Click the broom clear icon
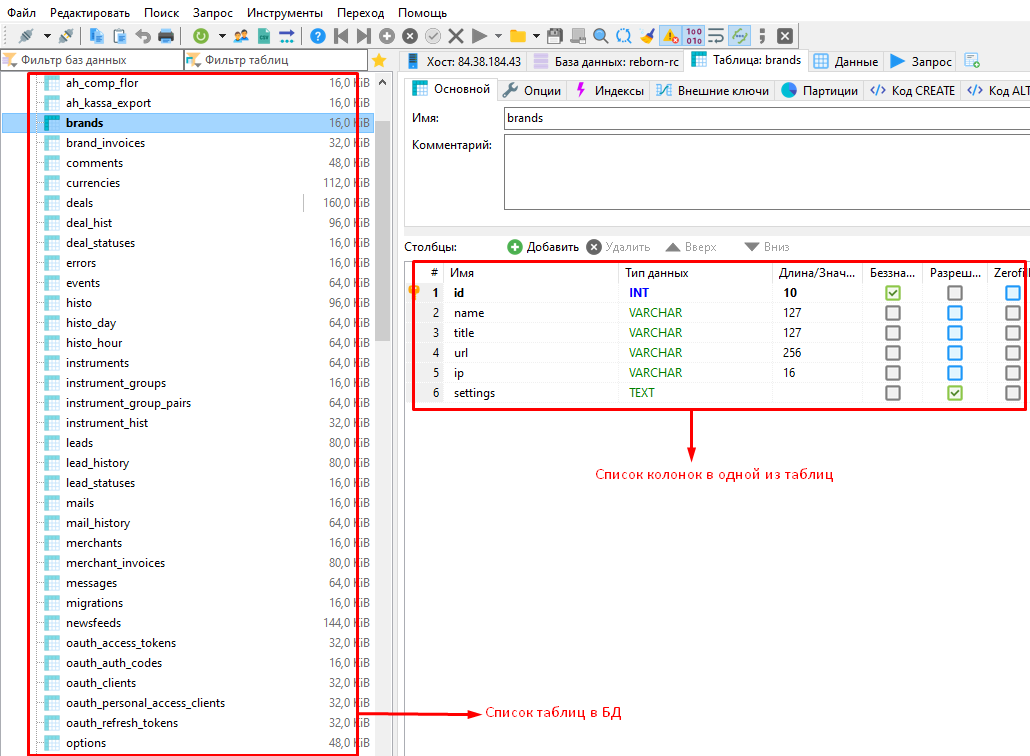The width and height of the screenshot is (1030, 756). 647,35
